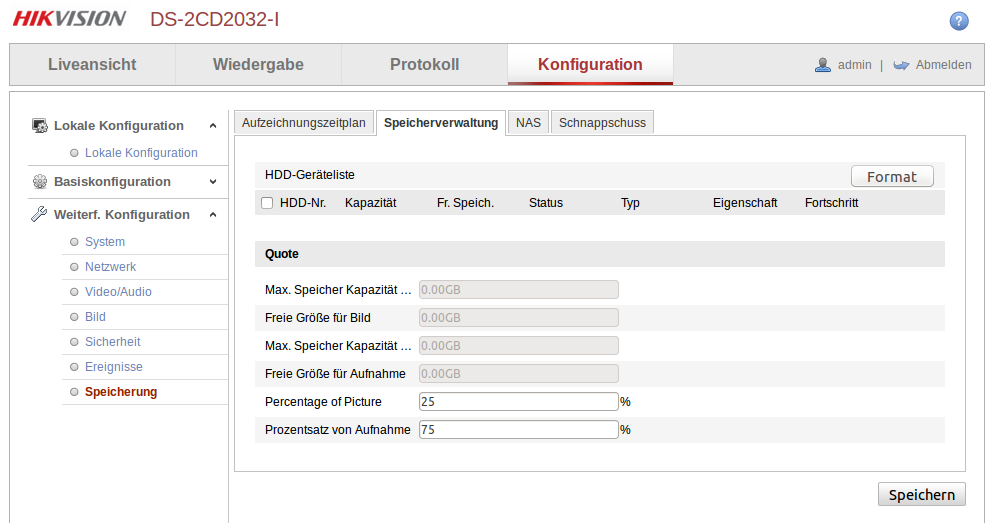Open the Aufzeichnungszeitplan tab
991x523 pixels.
[304, 123]
